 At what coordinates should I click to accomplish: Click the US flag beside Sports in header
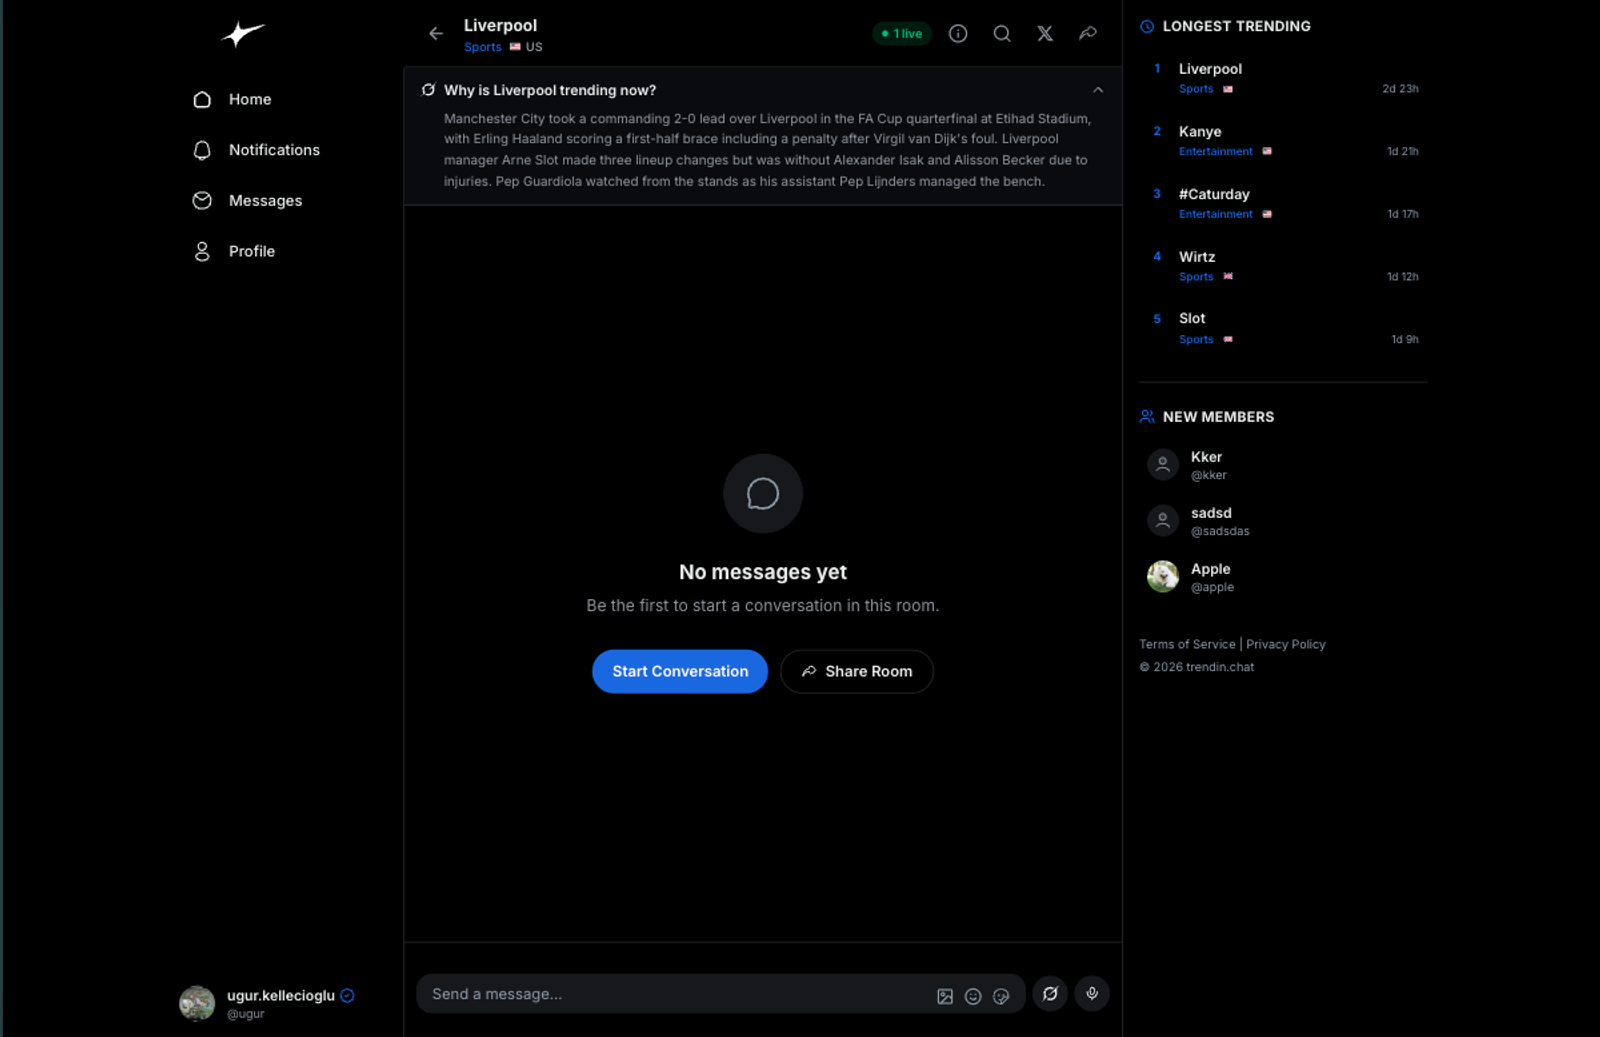[515, 47]
